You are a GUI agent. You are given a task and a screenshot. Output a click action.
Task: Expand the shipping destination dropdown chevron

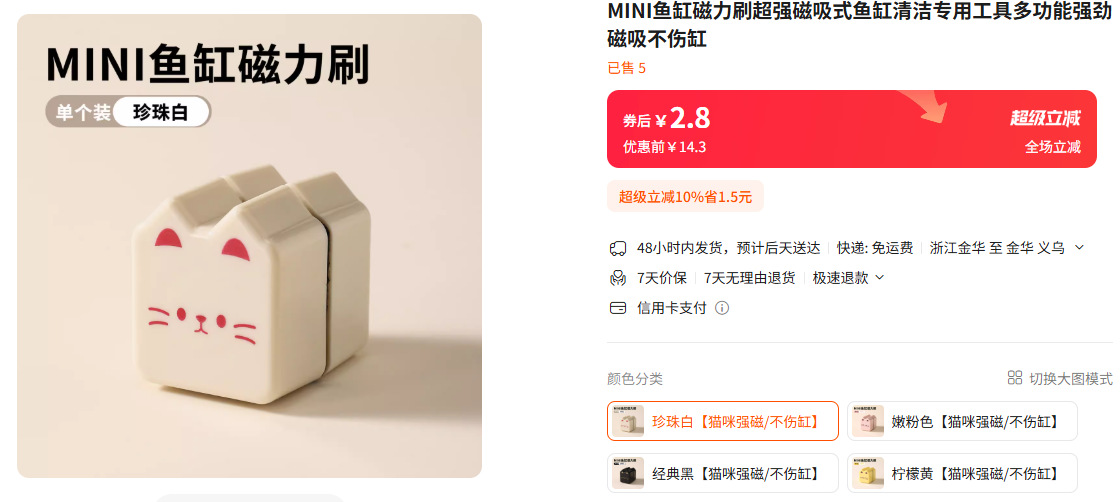pos(1079,248)
